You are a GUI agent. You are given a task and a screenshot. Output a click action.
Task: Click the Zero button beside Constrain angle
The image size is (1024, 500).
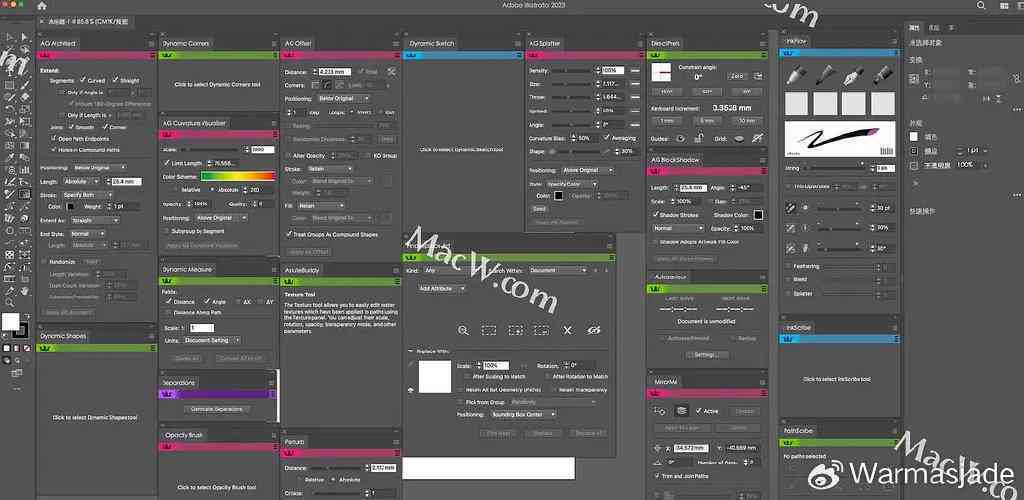tap(737, 76)
